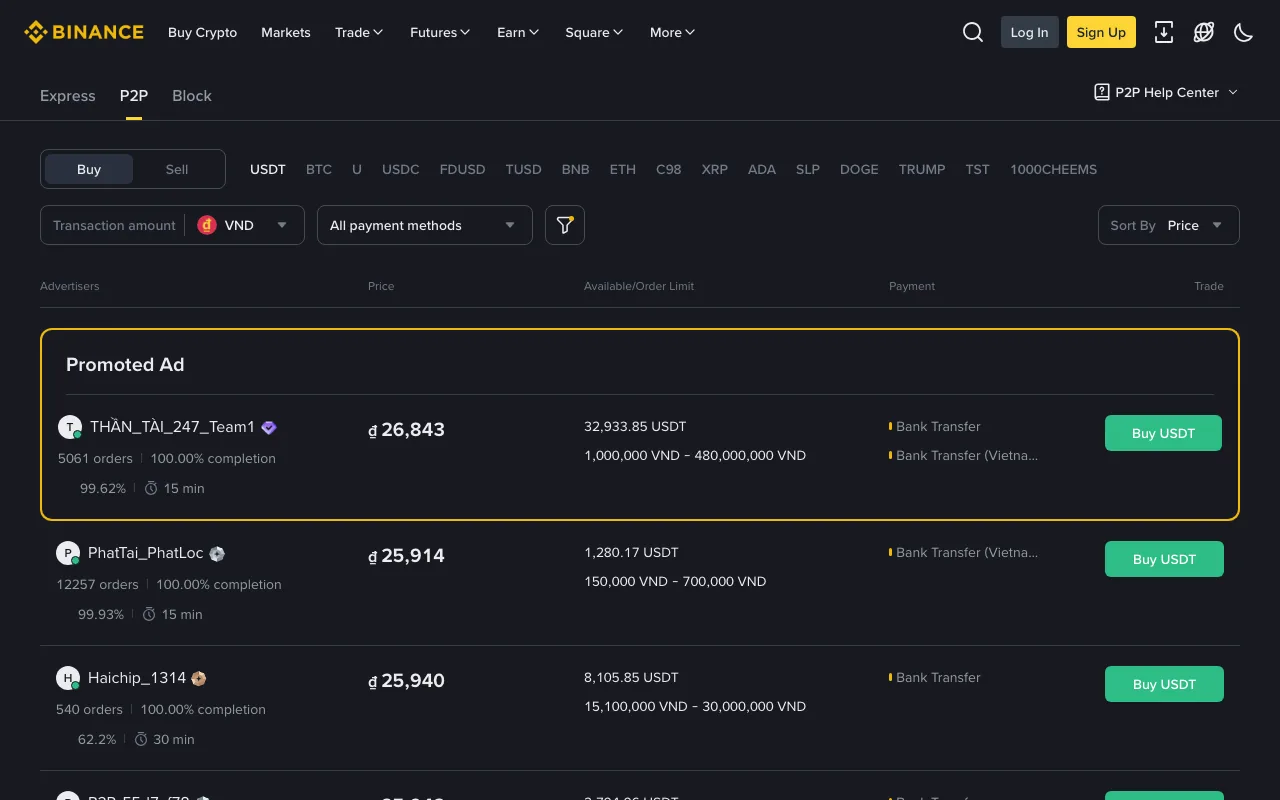Open the search magnifier icon

tap(973, 32)
